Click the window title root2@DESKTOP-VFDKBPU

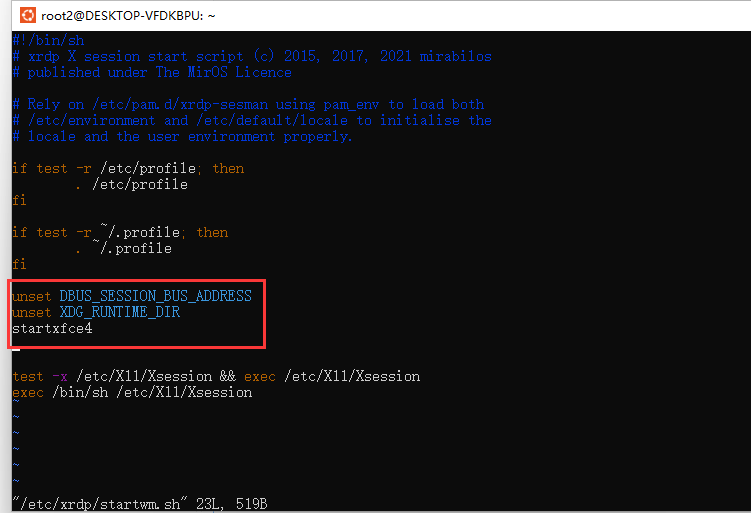(128, 16)
